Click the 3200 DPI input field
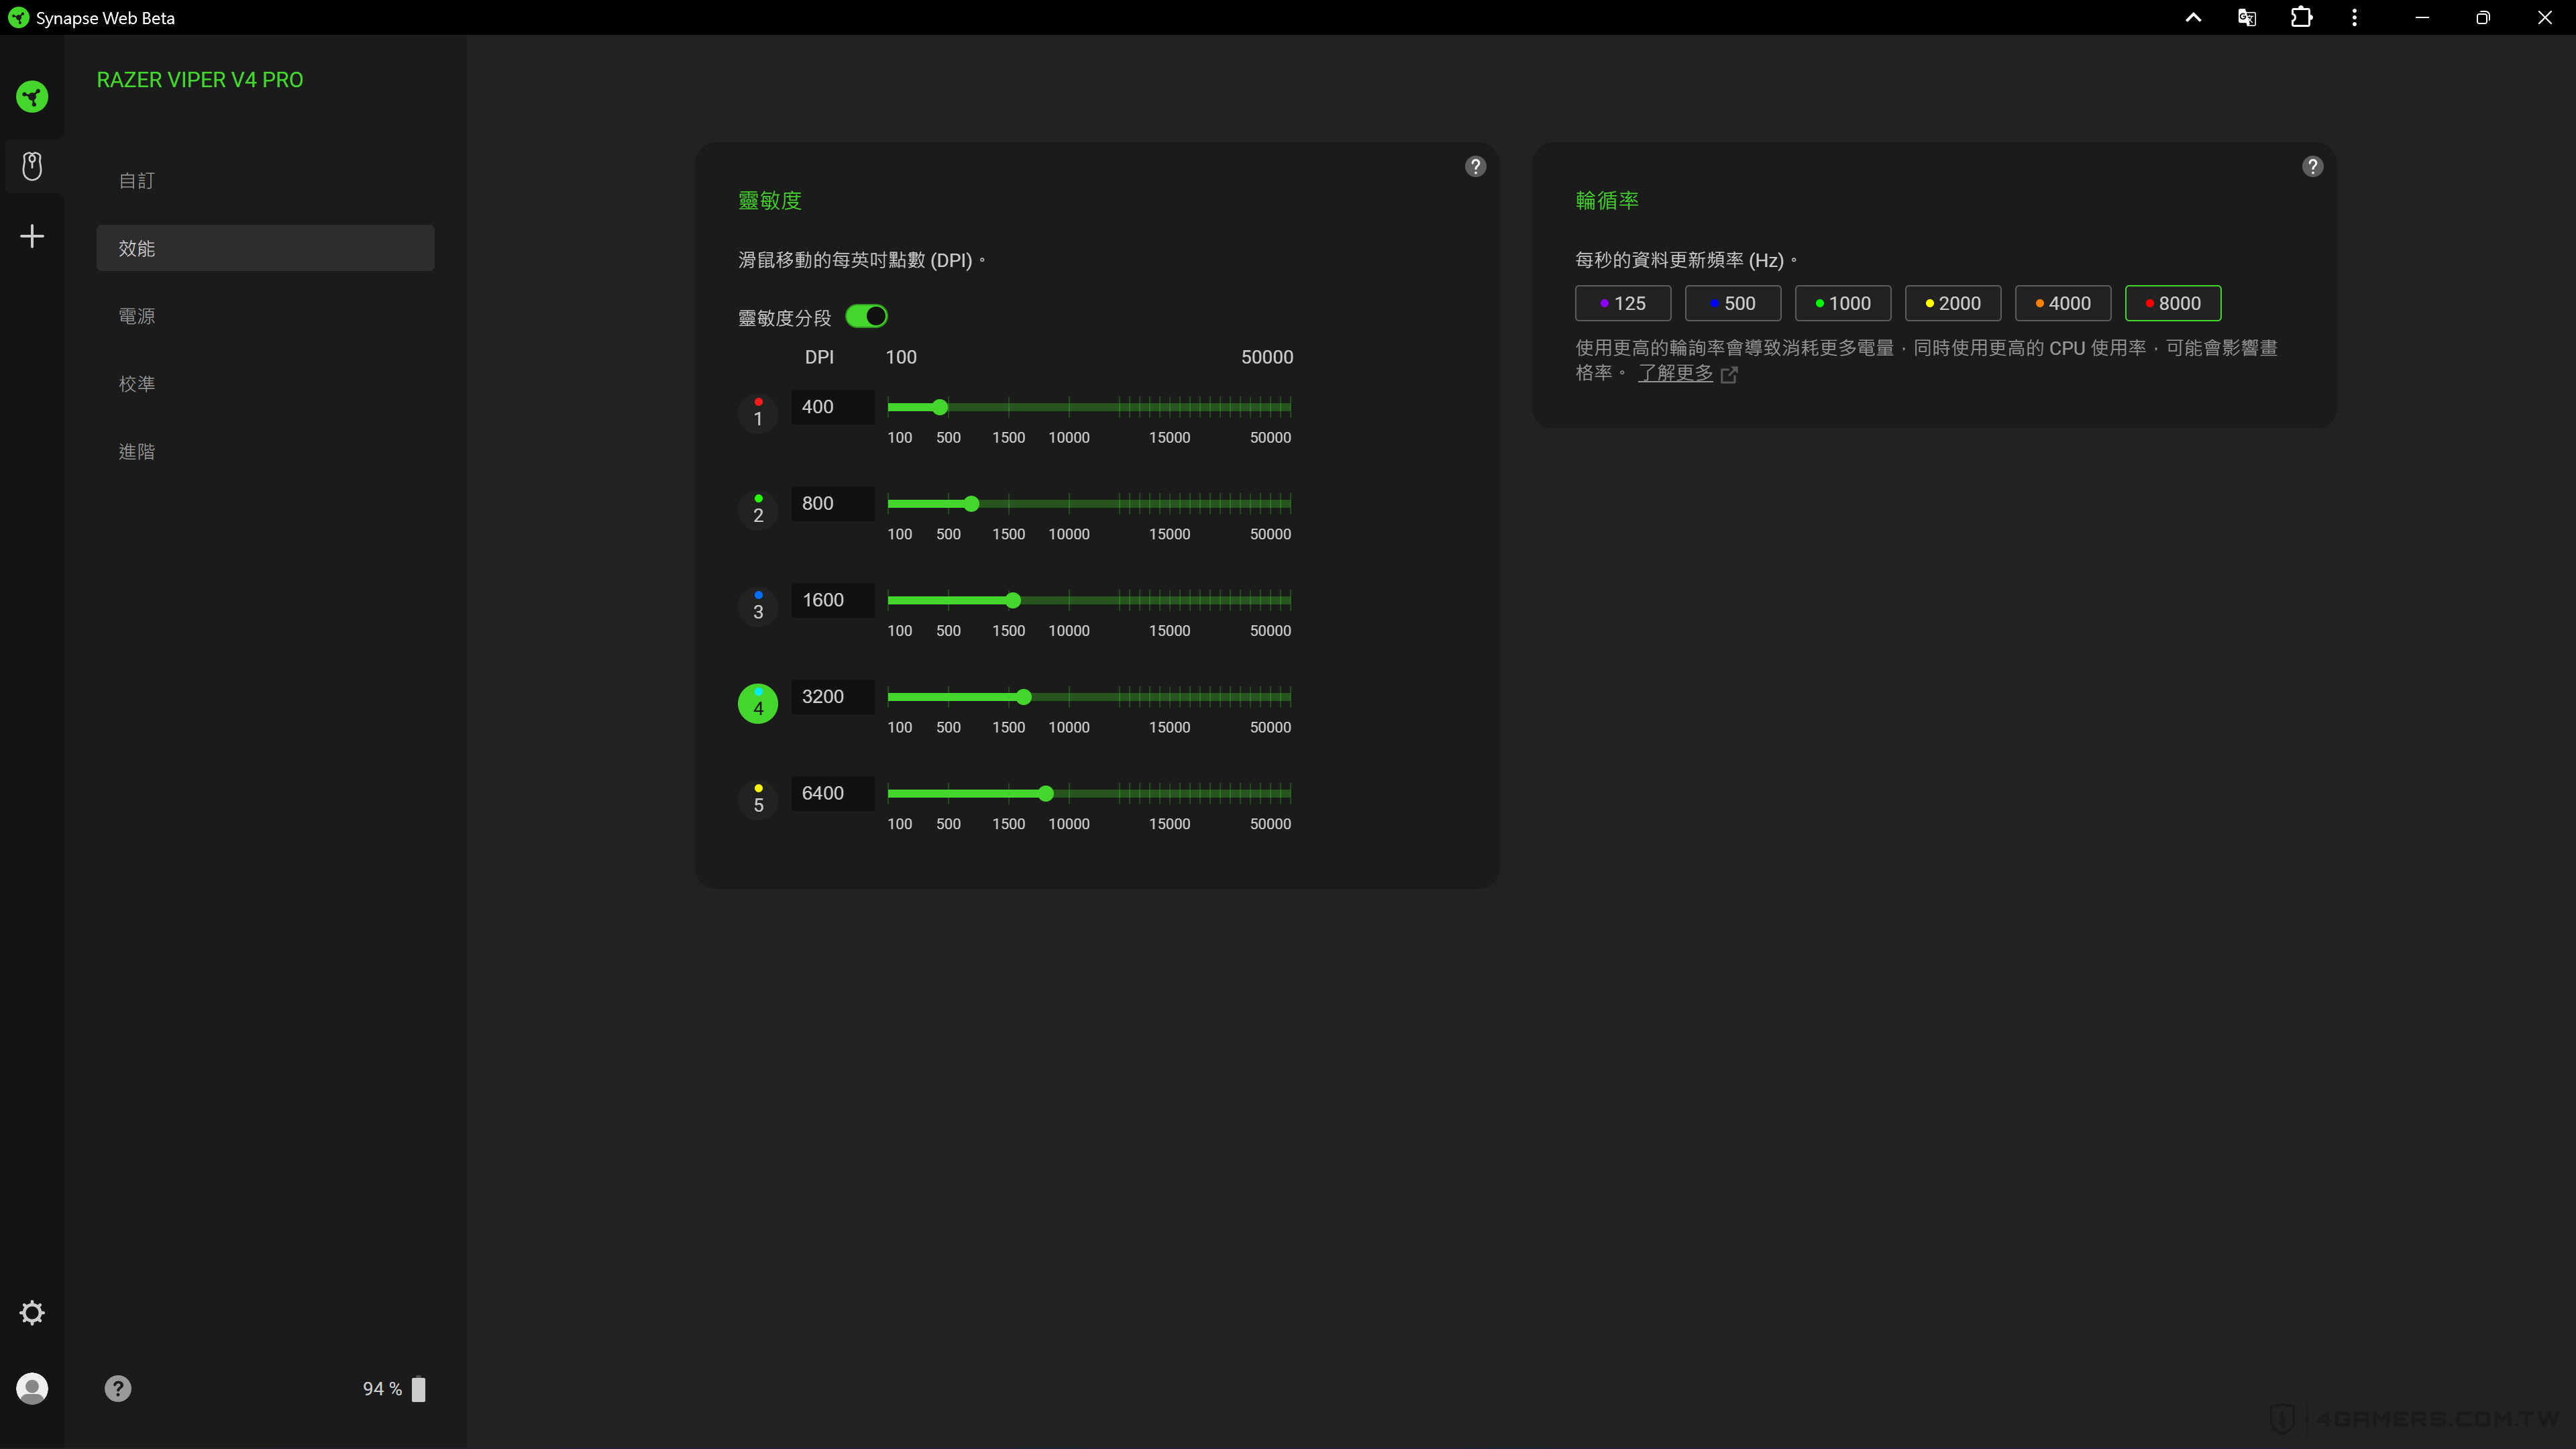The height and width of the screenshot is (1449, 2576). (833, 697)
